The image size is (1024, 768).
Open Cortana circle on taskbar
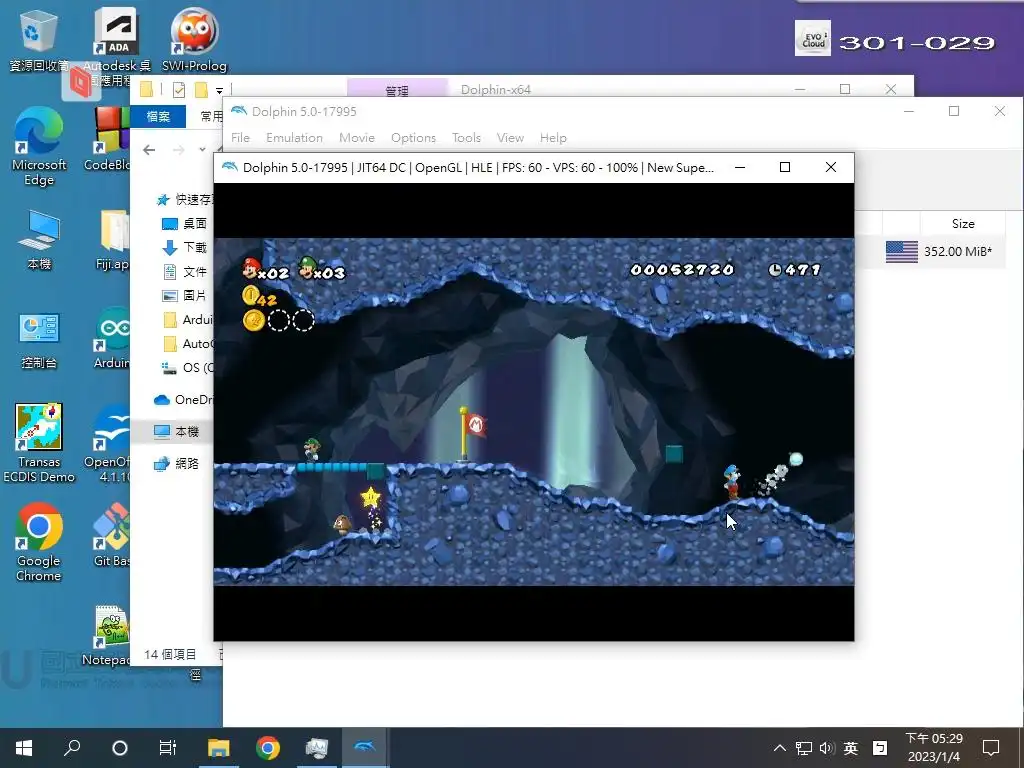click(x=120, y=748)
